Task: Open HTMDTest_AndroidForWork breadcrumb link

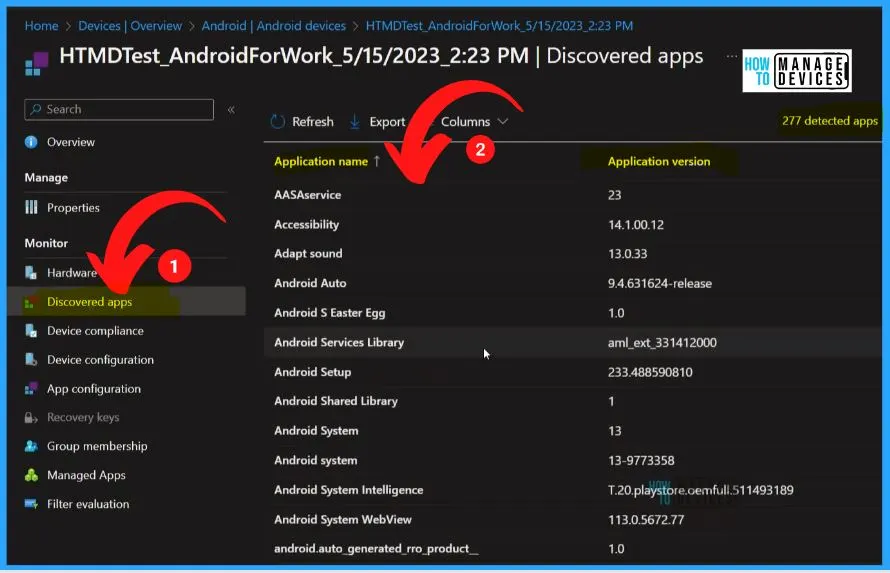Action: click(499, 26)
